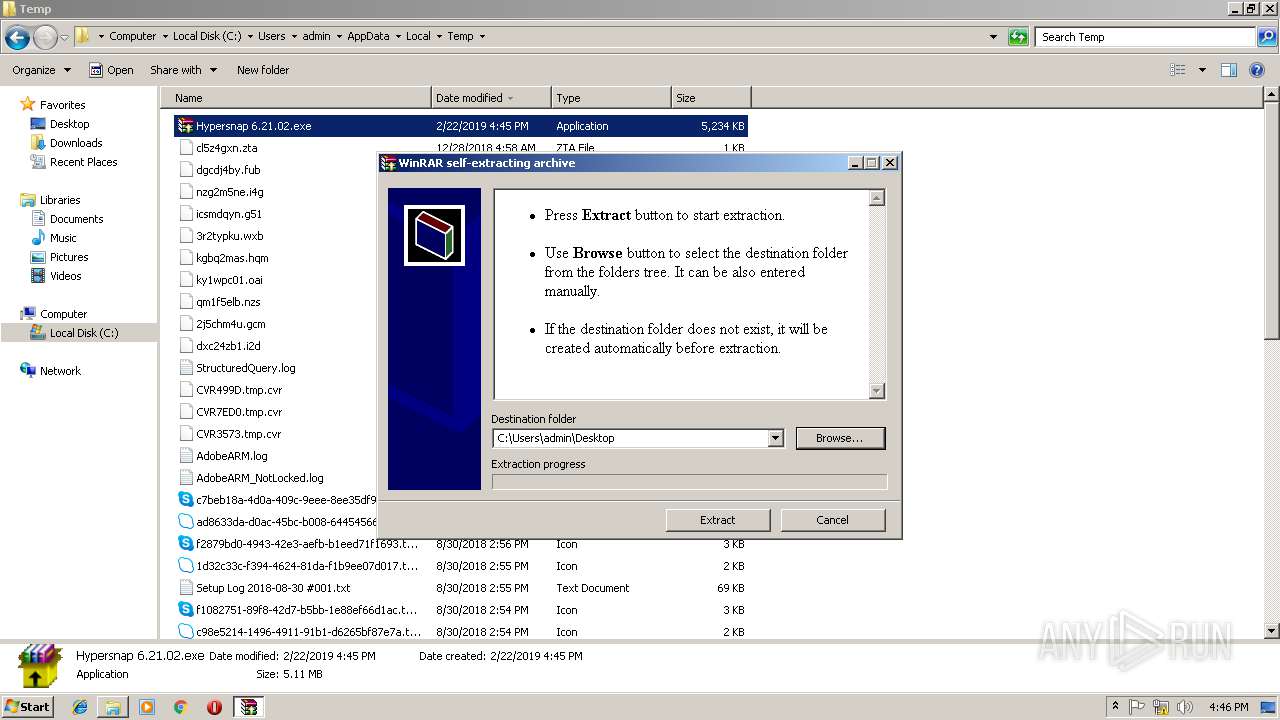Show hidden tray icons arrow
Image resolution: width=1280 pixels, height=720 pixels.
tap(1115, 706)
